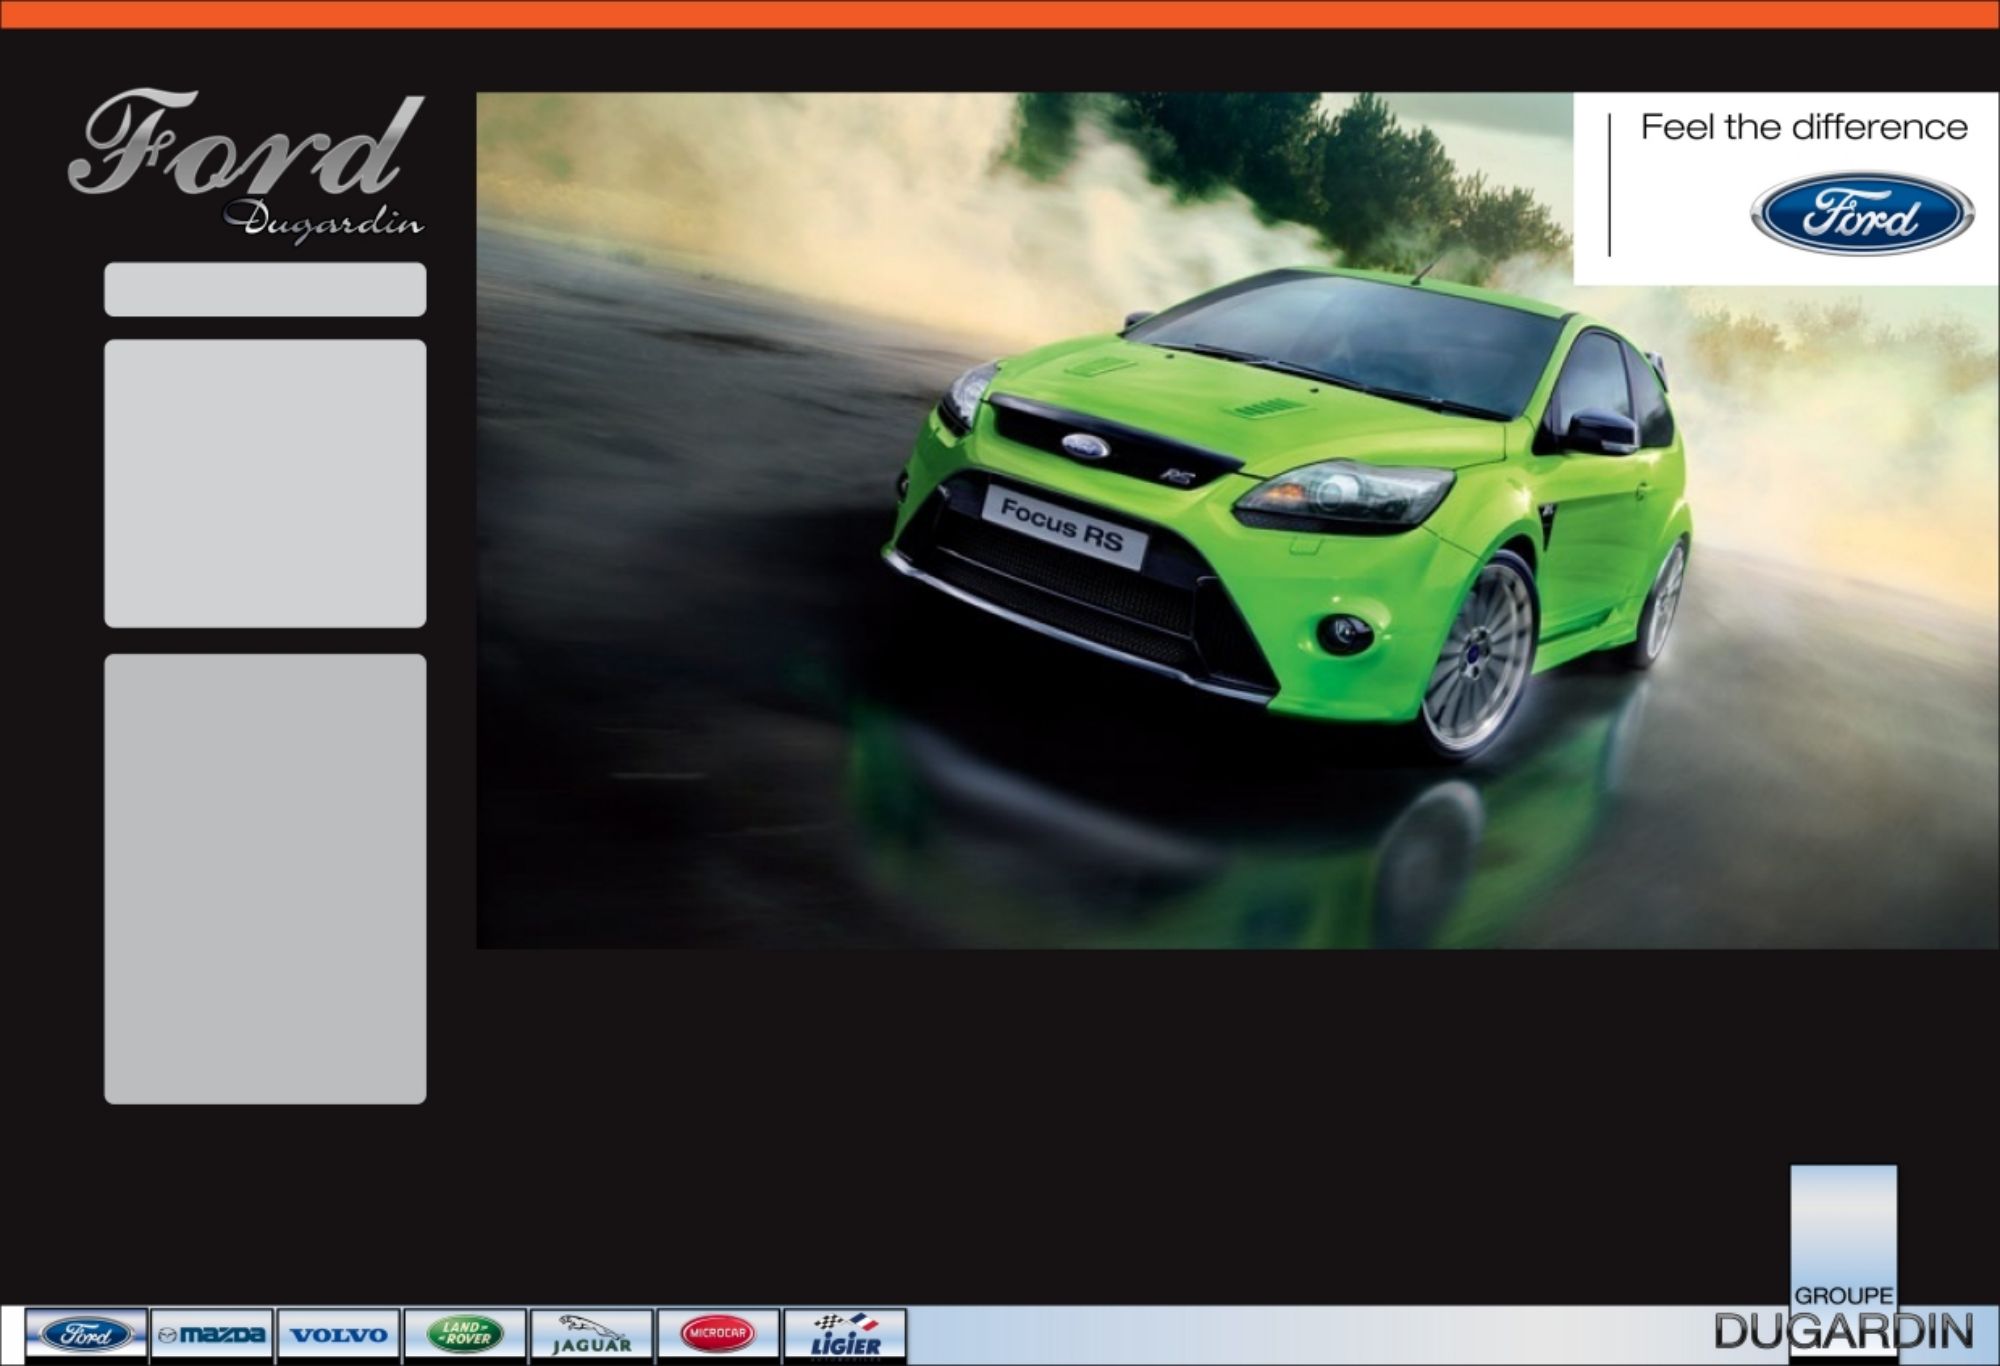2000x1366 pixels.
Task: Click the large bottom gray sidebar panel
Action: click(x=265, y=878)
